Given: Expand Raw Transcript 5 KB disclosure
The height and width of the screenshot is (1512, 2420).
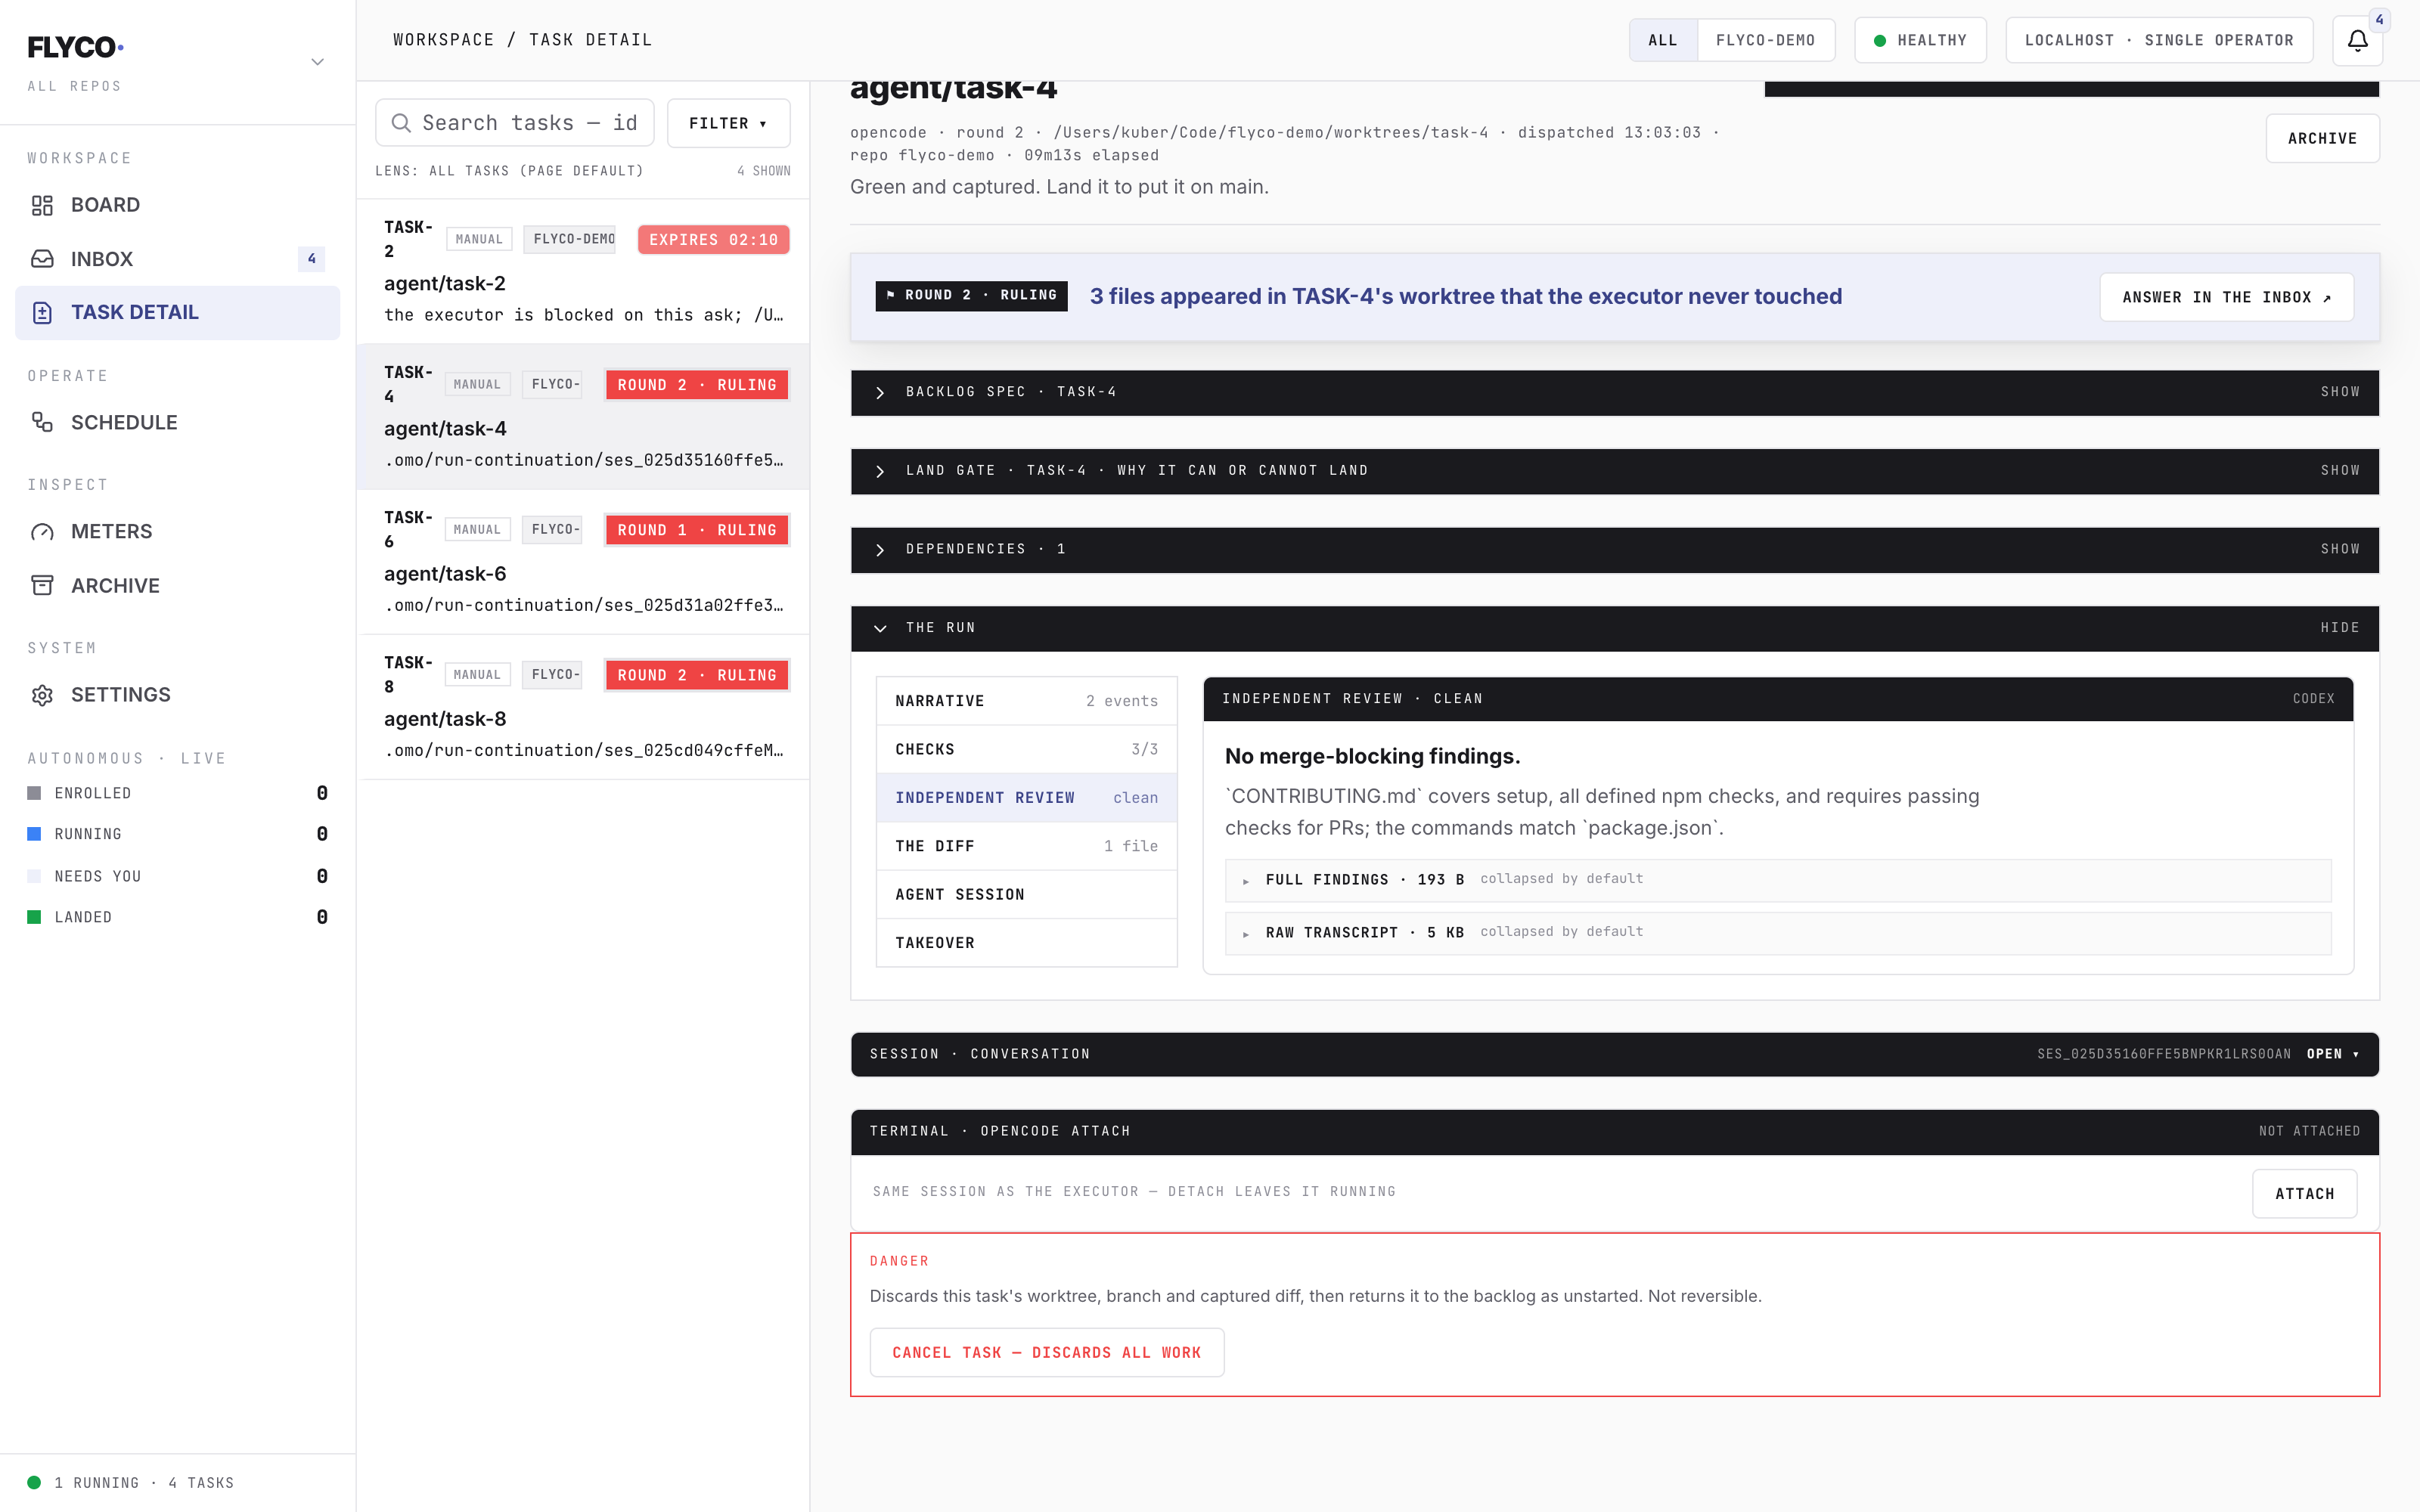Looking at the screenshot, I should 1778,932.
